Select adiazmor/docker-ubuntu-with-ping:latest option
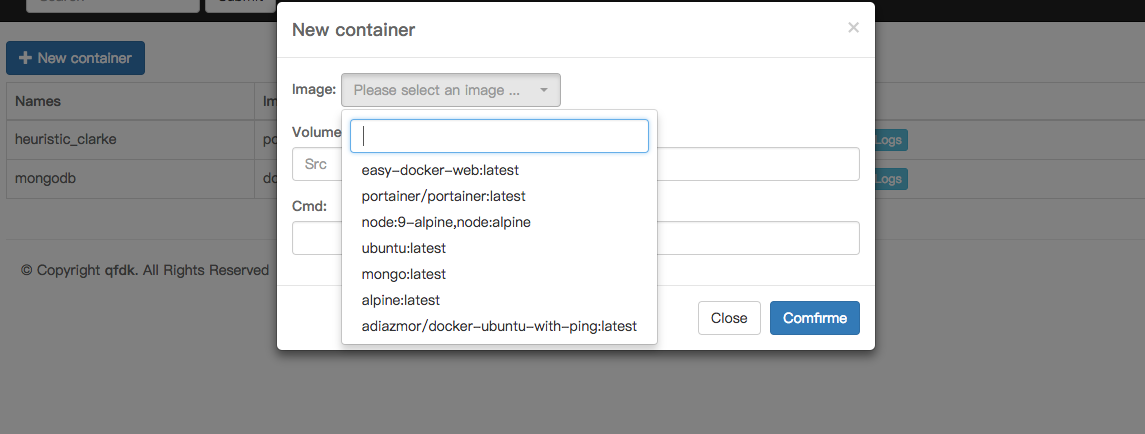This screenshot has width=1145, height=434. tap(499, 326)
